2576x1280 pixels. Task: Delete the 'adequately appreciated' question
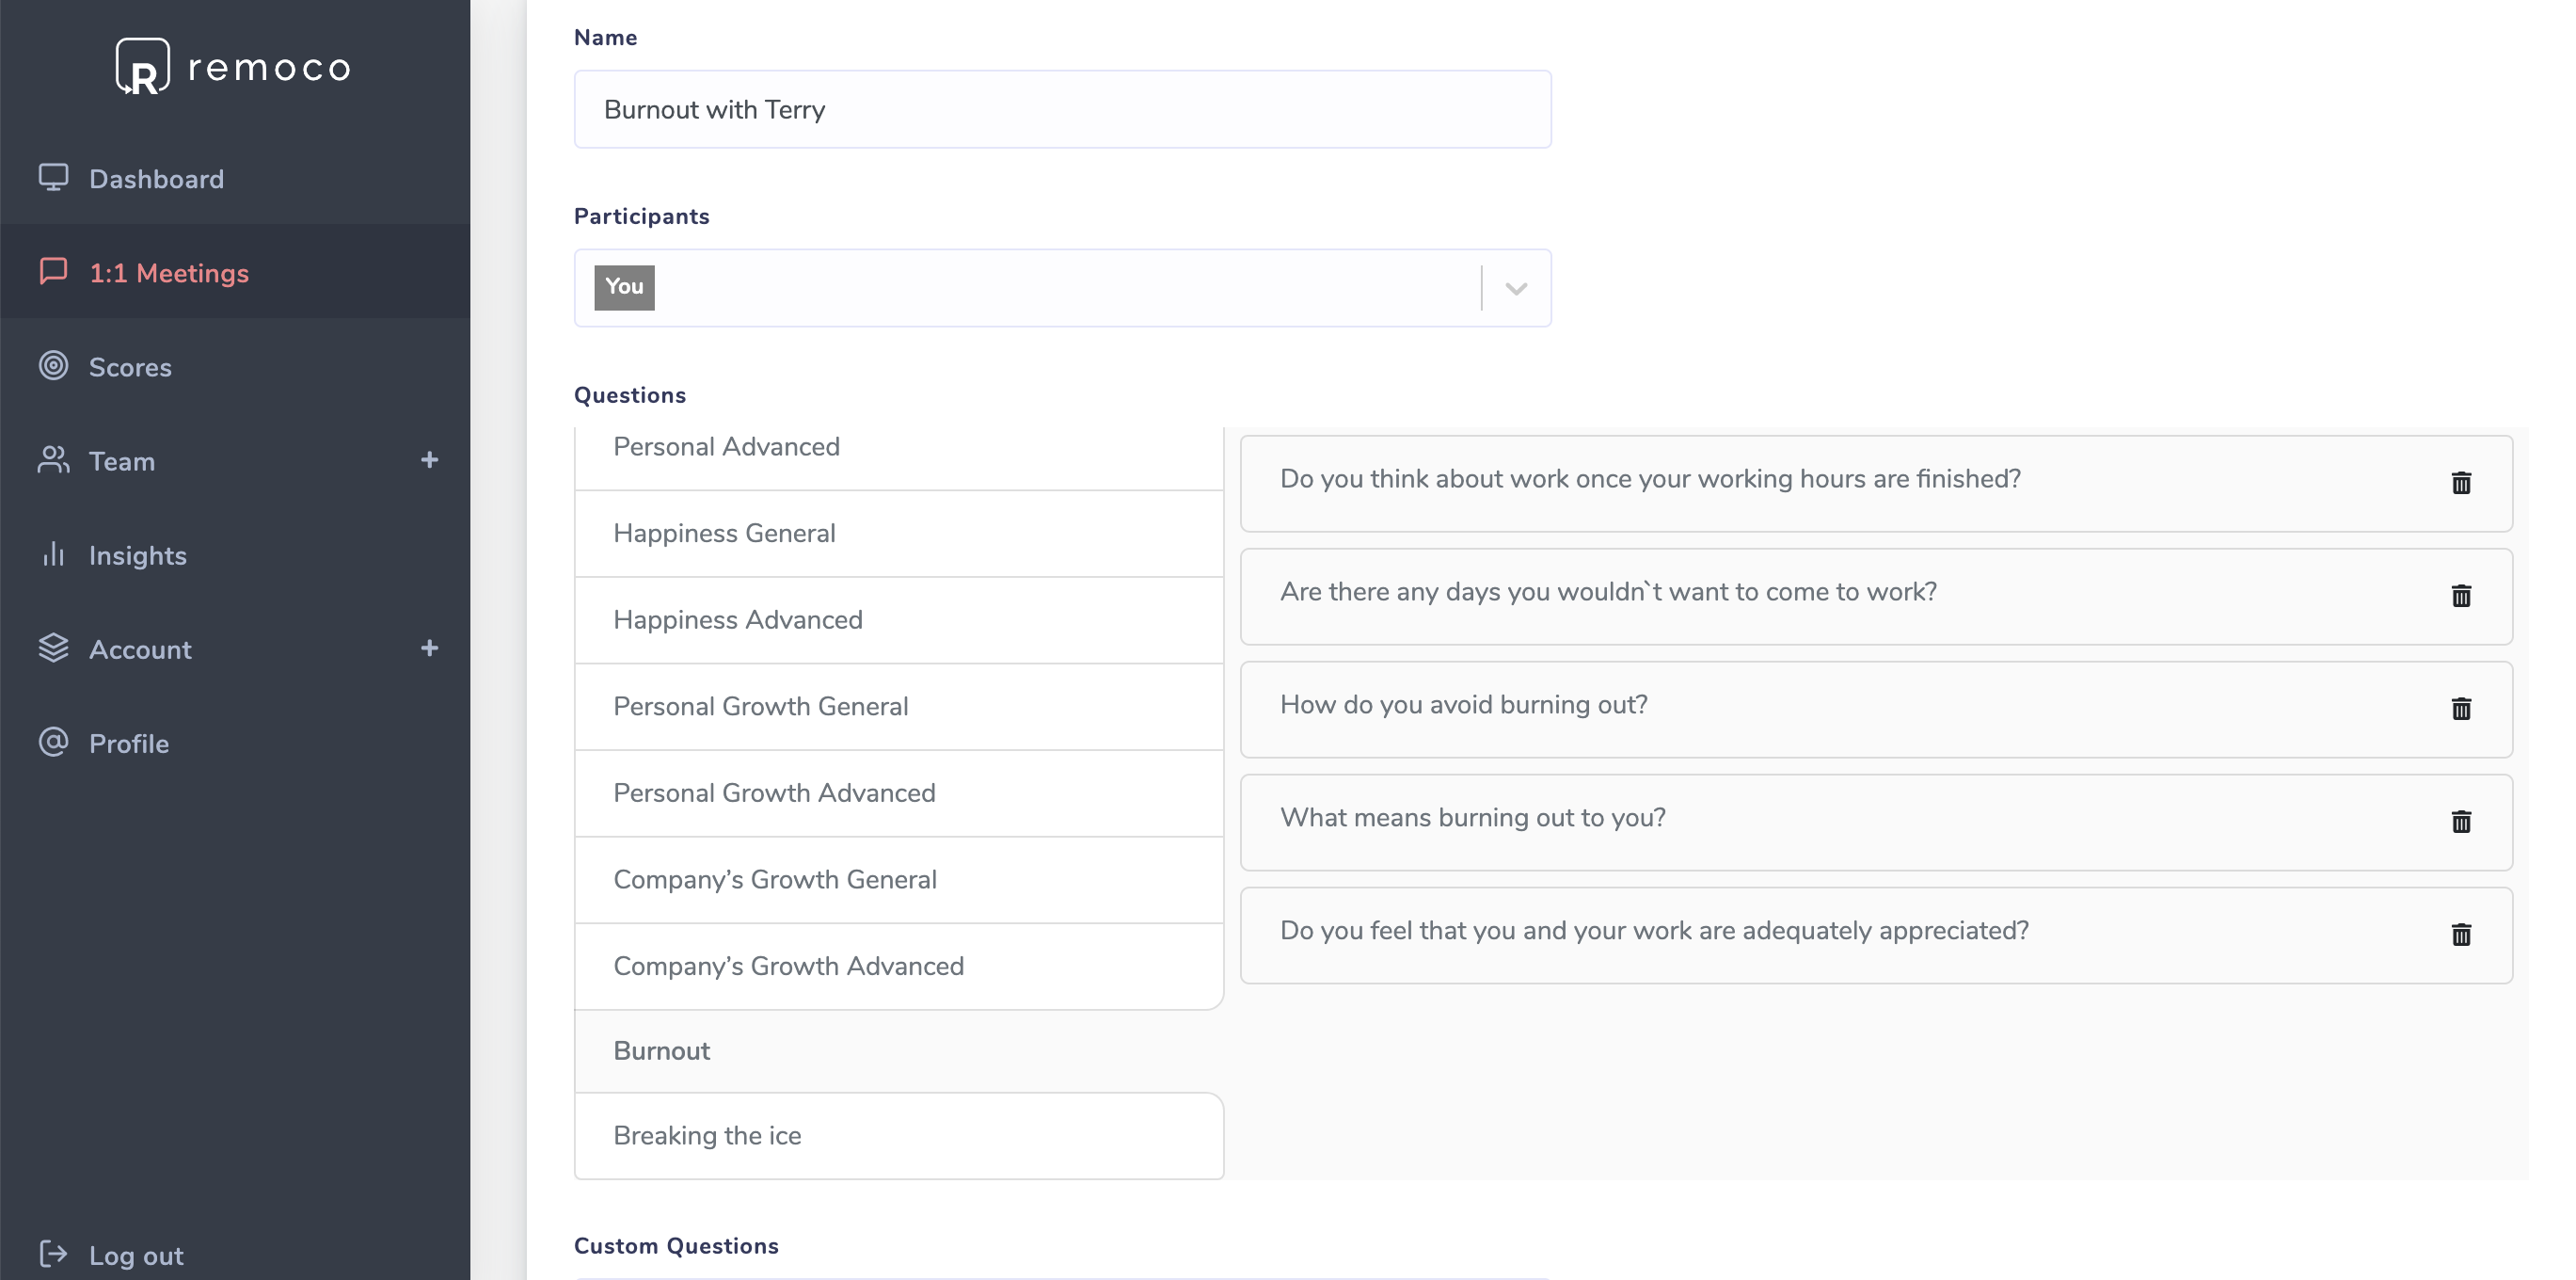(x=2461, y=935)
